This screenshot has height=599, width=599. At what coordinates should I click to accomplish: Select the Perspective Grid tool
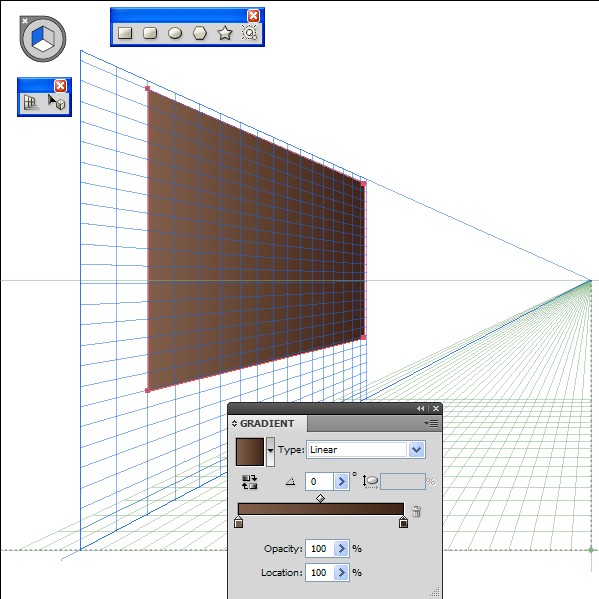pos(31,102)
